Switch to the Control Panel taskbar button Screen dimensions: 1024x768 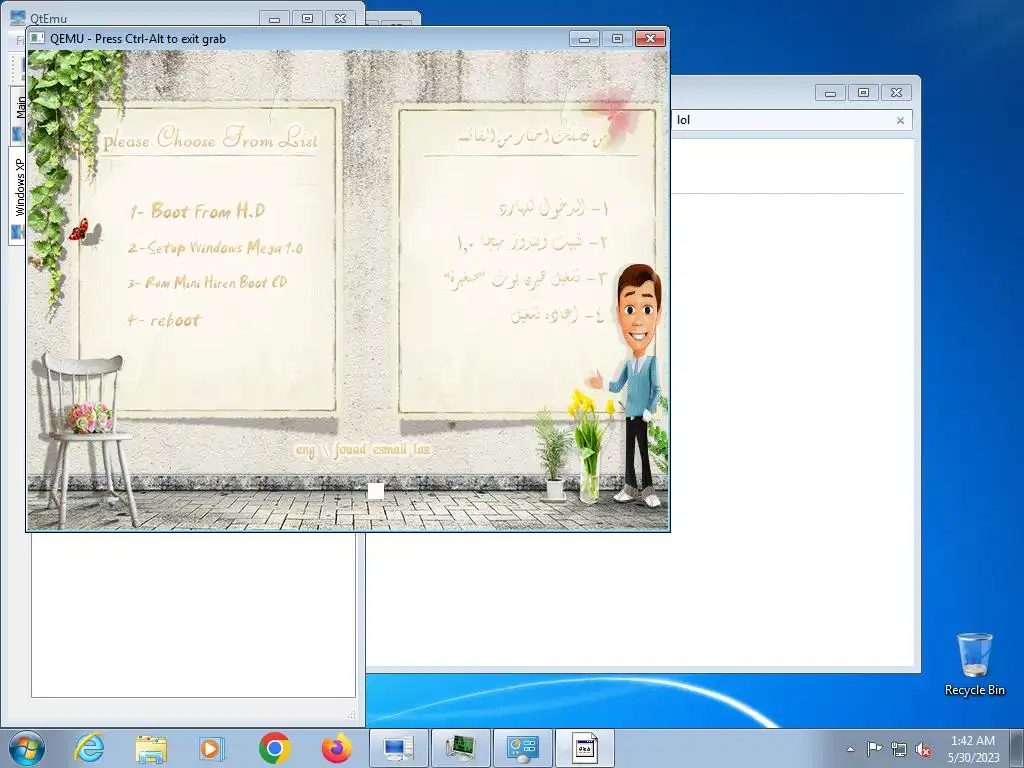tap(522, 748)
